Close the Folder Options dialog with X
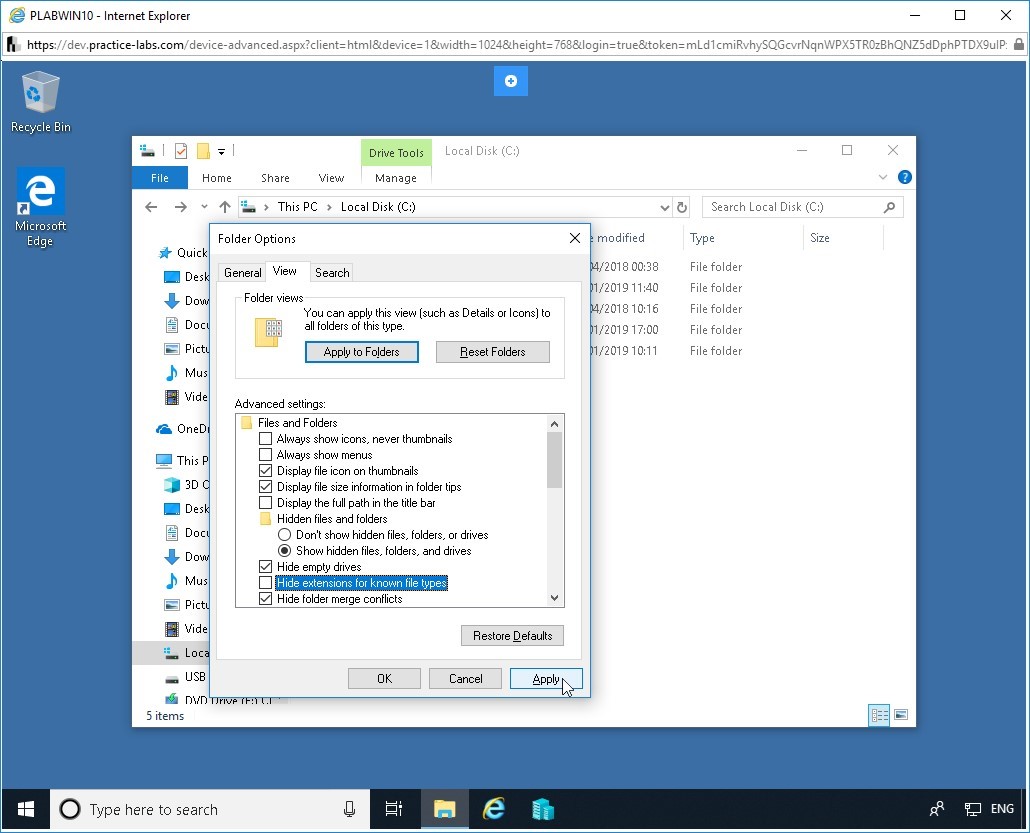The image size is (1030, 833). coord(575,238)
